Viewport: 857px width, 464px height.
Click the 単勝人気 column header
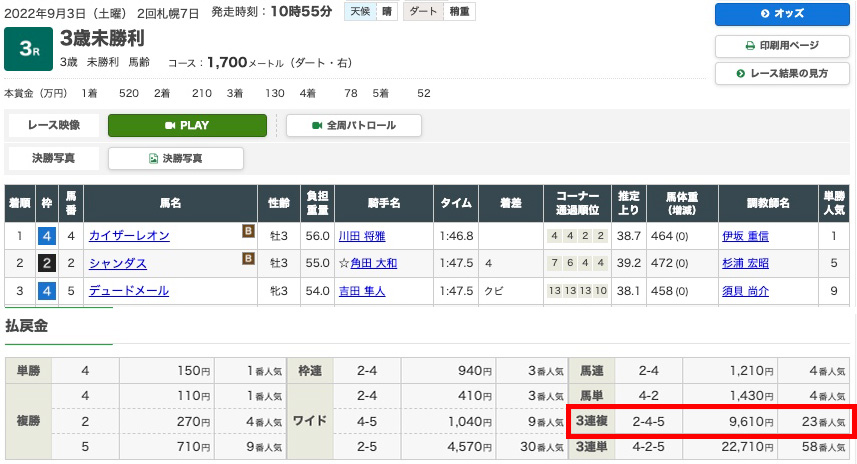coord(834,203)
